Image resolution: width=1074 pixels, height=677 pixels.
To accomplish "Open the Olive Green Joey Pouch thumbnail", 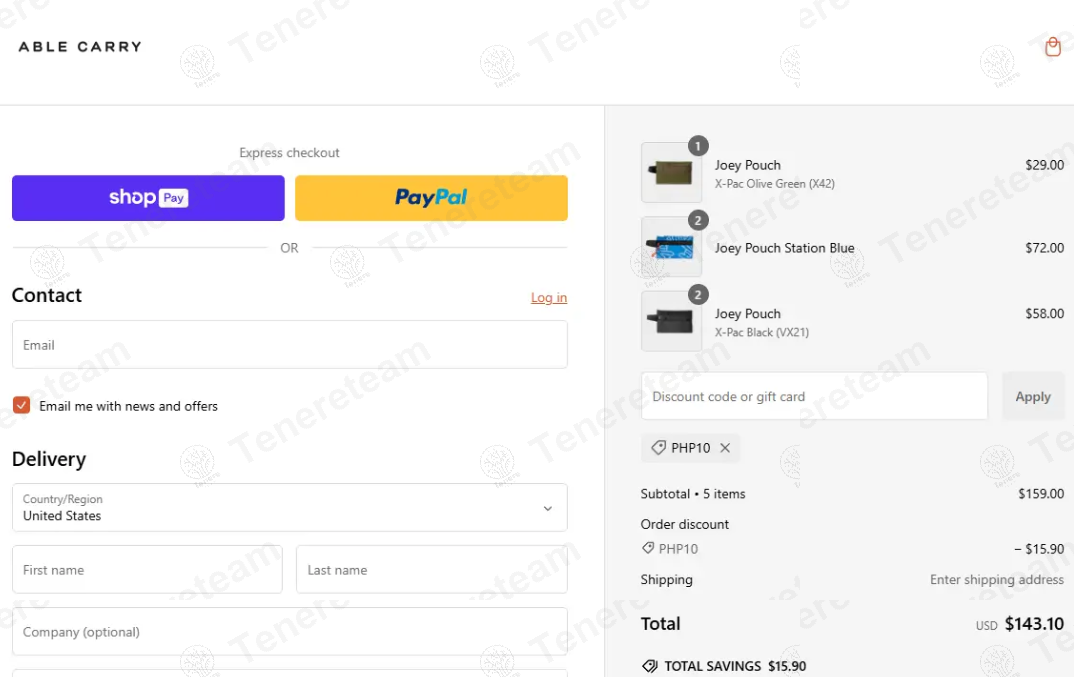I will coord(671,173).
